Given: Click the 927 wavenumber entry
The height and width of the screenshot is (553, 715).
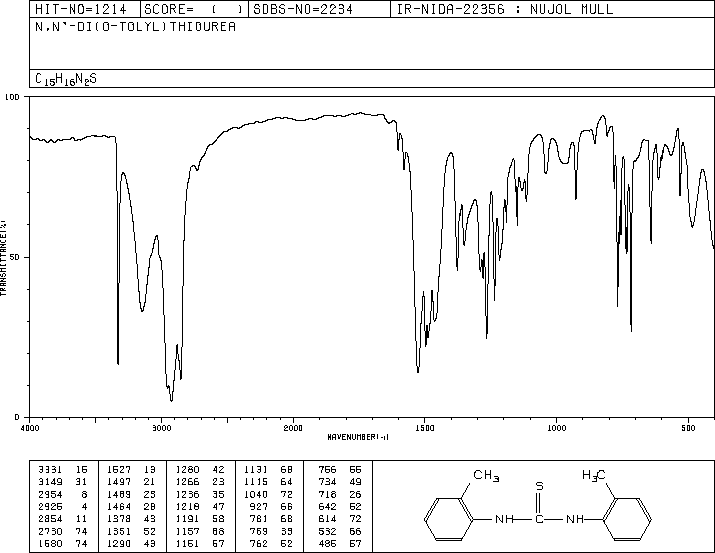Looking at the screenshot, I should pos(259,507).
